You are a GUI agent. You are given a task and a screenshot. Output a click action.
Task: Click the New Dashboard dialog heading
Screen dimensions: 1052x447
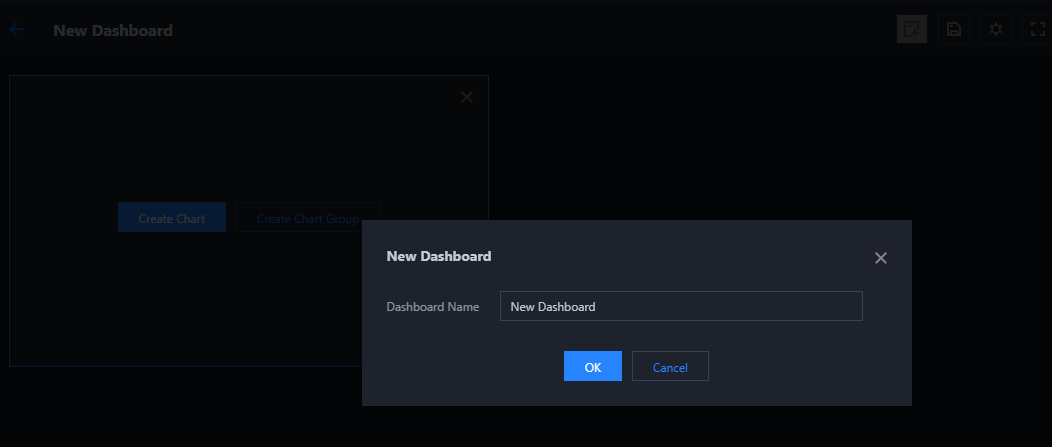(439, 256)
